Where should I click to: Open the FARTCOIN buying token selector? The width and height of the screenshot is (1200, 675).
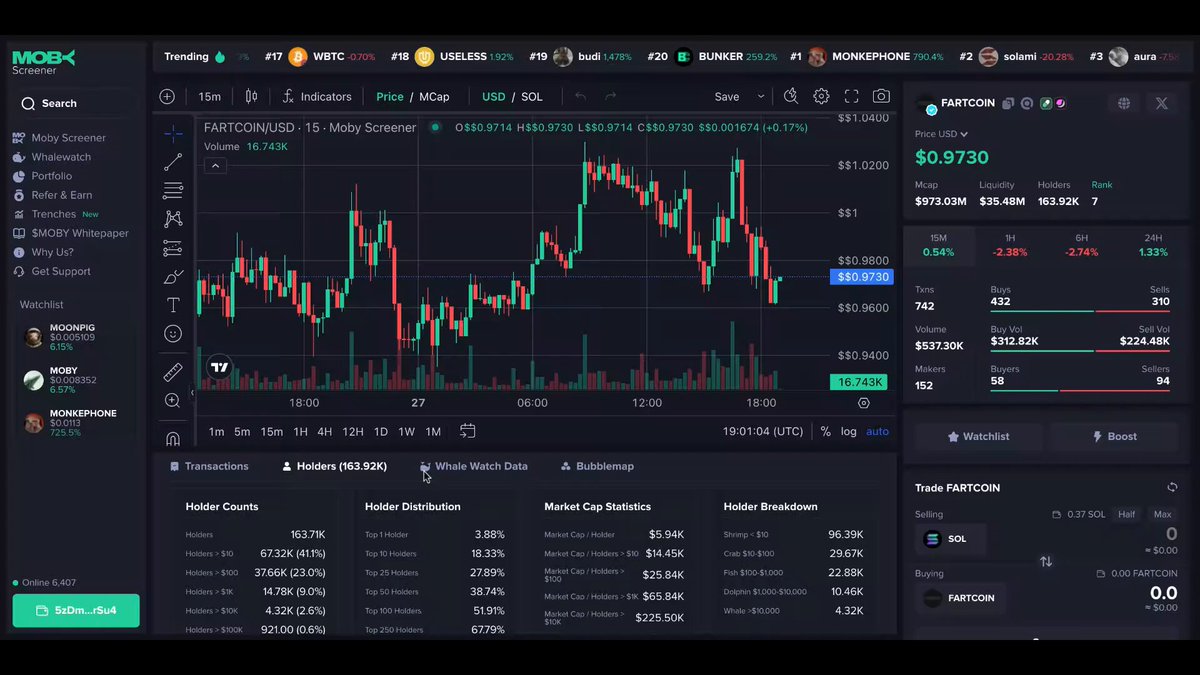[x=960, y=598]
